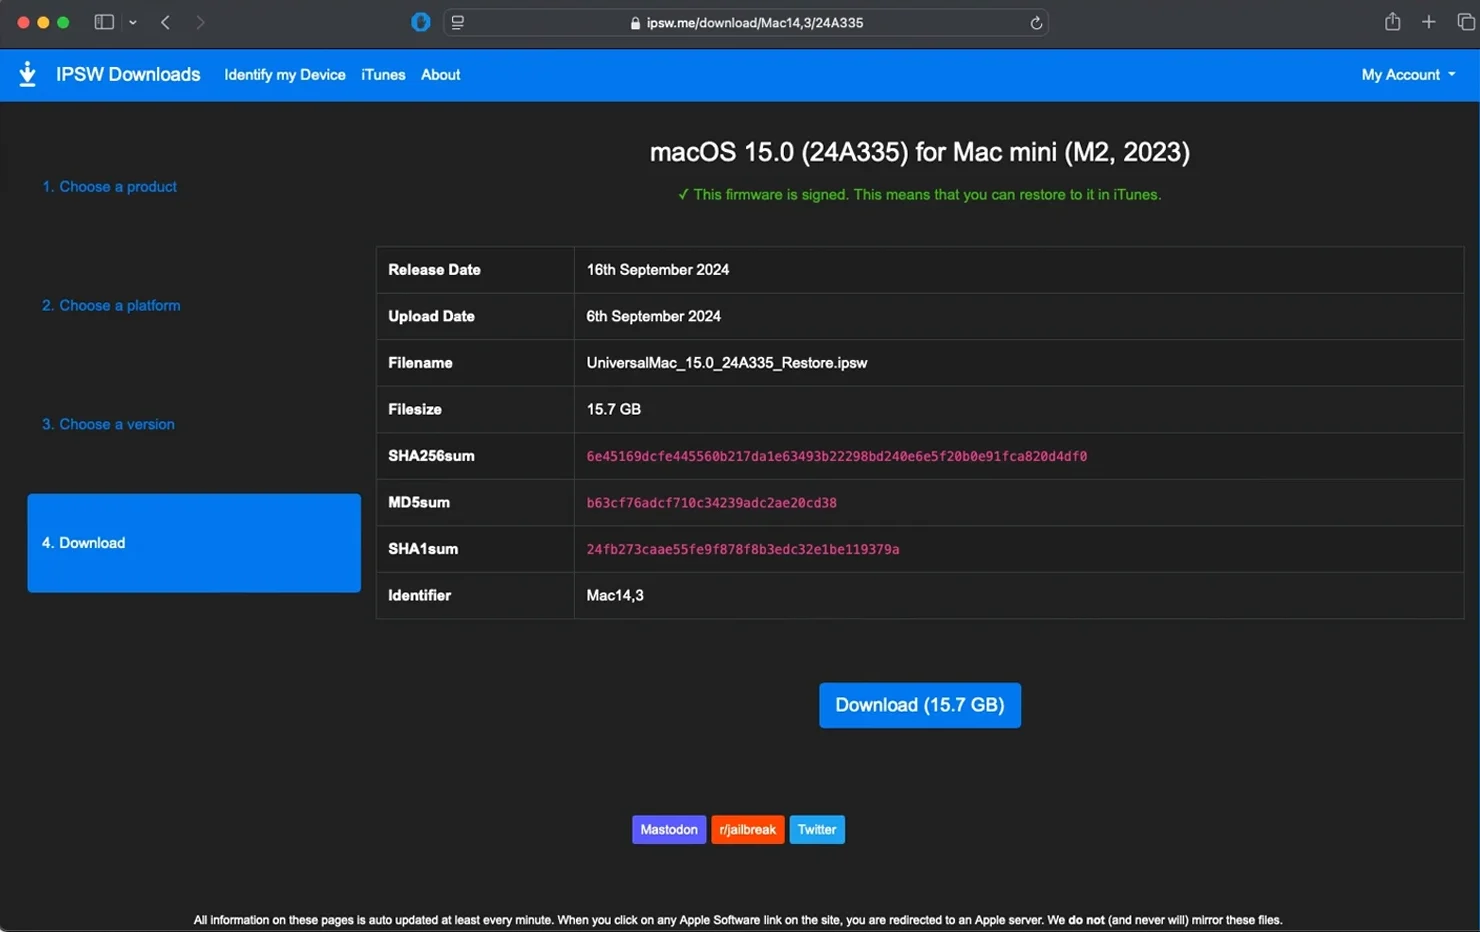The width and height of the screenshot is (1480, 932).
Task: Click the address bar URL field
Action: pos(754,23)
